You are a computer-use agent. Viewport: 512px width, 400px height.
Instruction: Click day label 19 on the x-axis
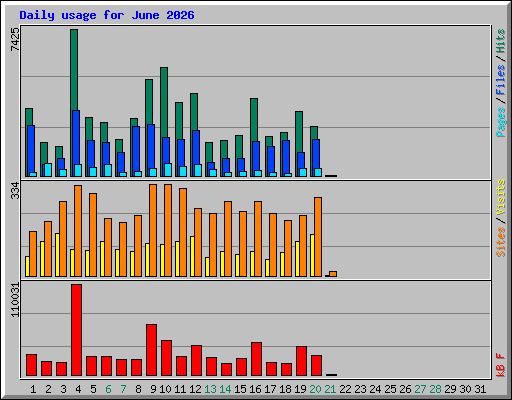pyautogui.click(x=300, y=389)
